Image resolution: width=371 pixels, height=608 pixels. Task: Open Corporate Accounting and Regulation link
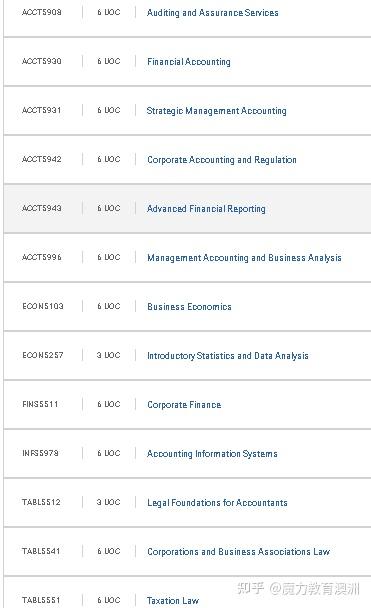tap(222, 160)
